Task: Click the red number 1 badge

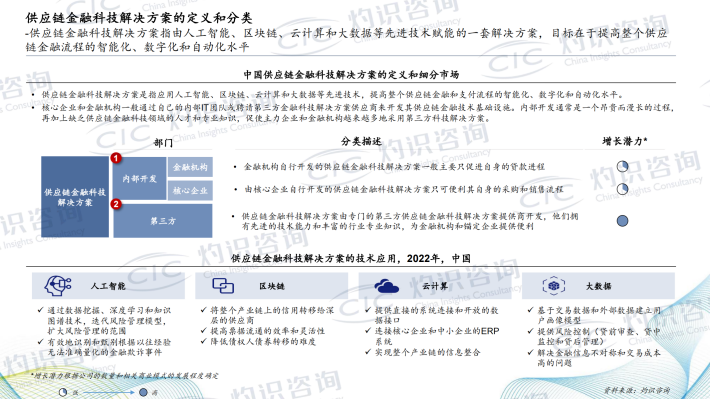Action: pos(116,158)
